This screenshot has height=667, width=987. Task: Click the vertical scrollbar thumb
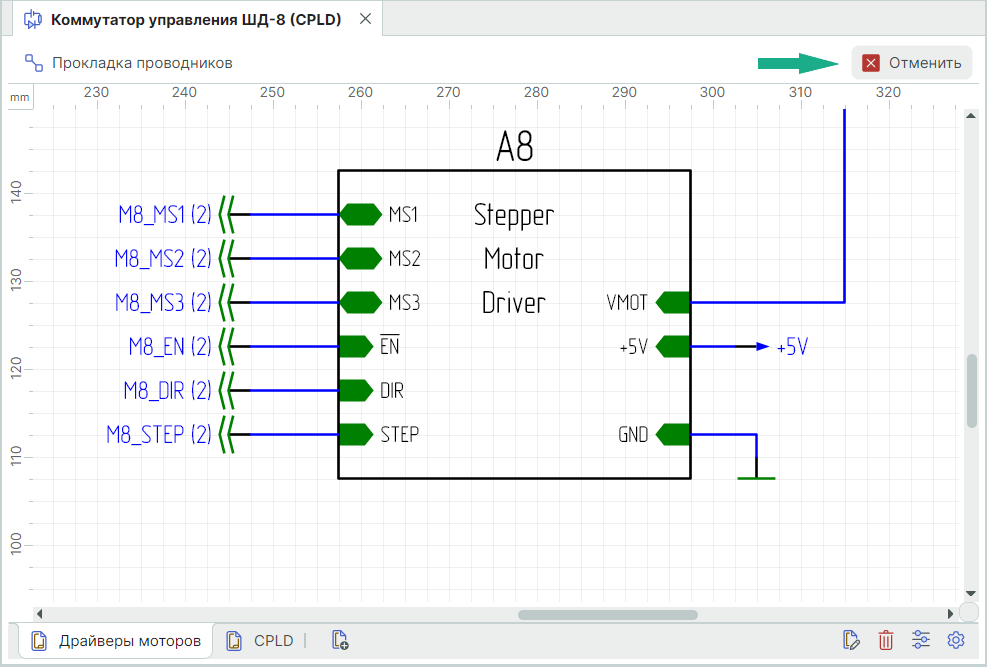[971, 390]
